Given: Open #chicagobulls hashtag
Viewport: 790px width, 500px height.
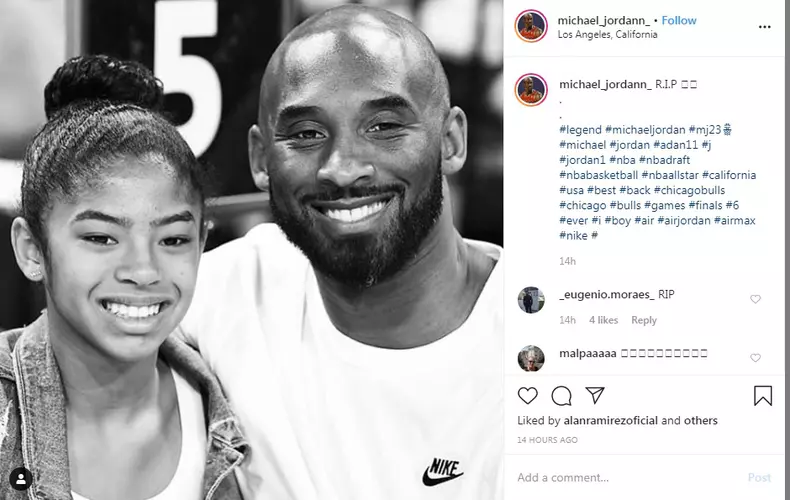Looking at the screenshot, I should point(689,190).
